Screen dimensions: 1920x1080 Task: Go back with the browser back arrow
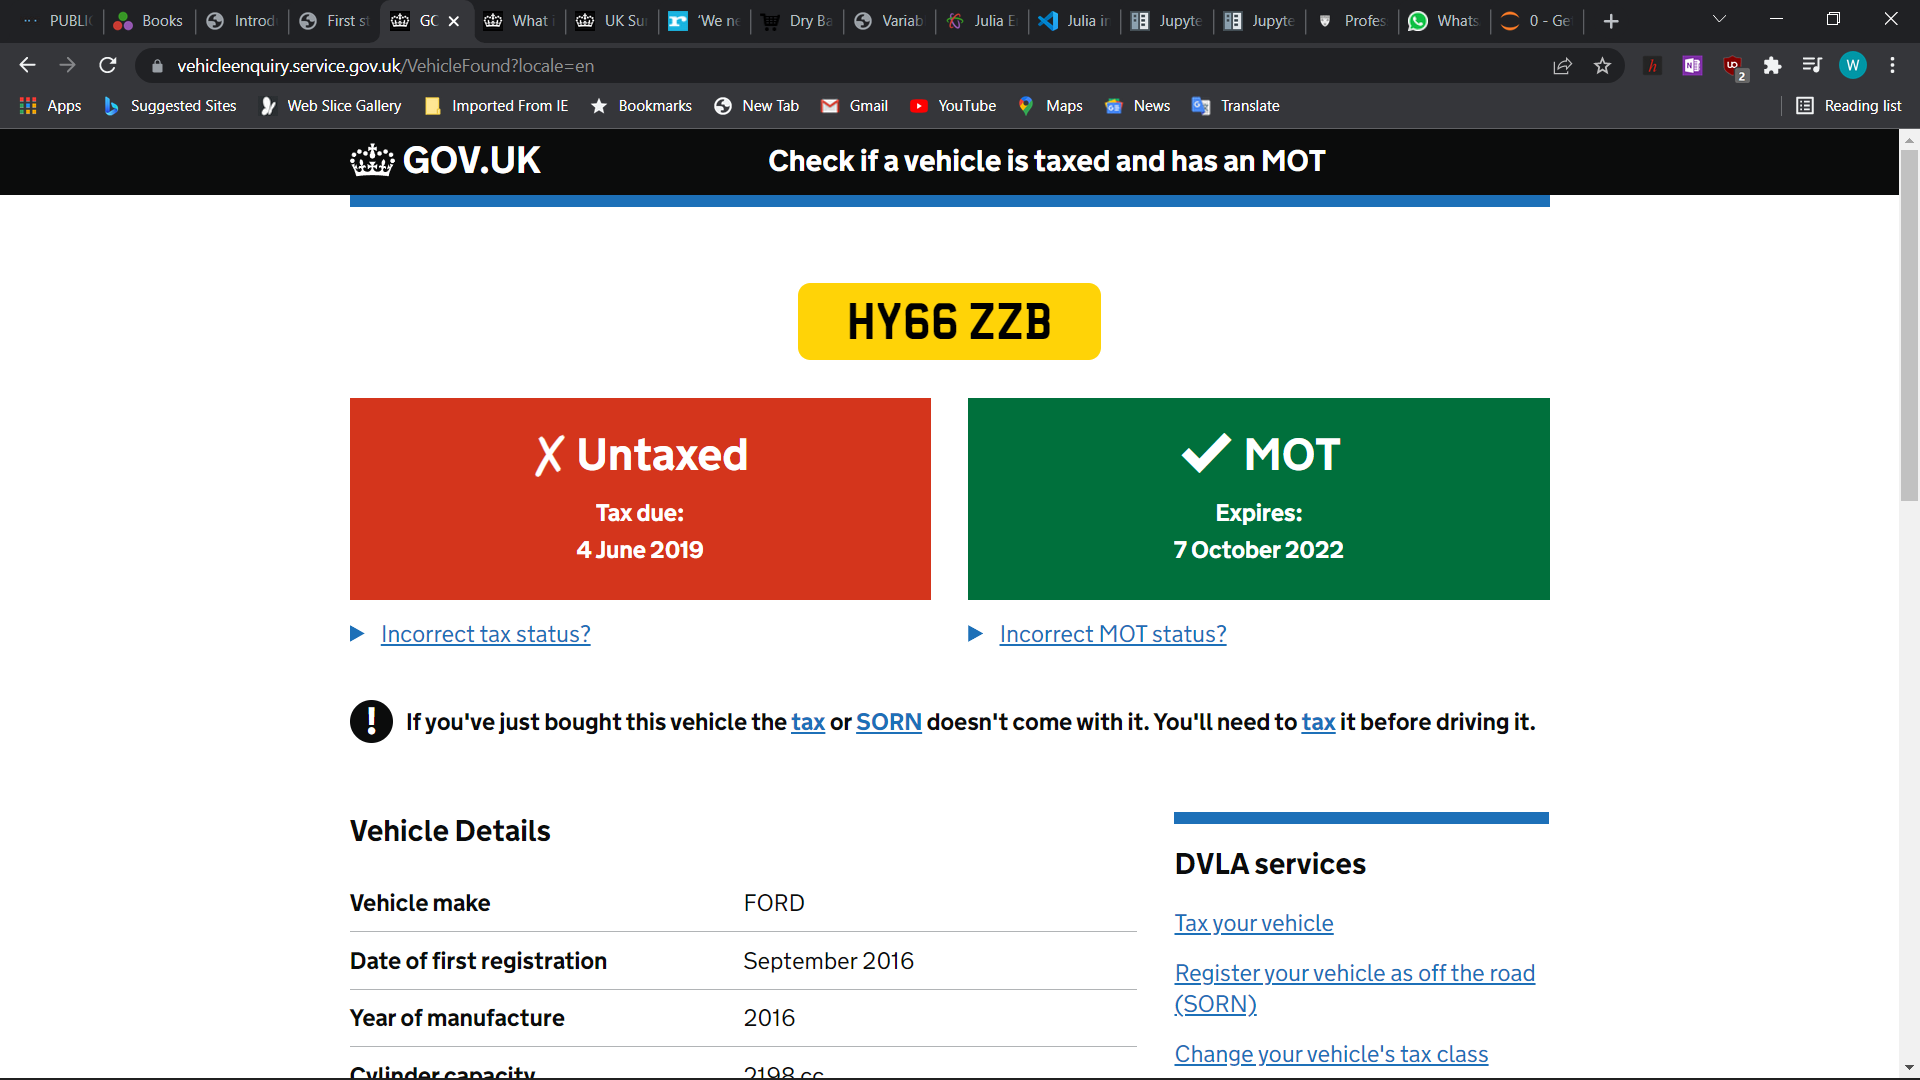(x=27, y=65)
